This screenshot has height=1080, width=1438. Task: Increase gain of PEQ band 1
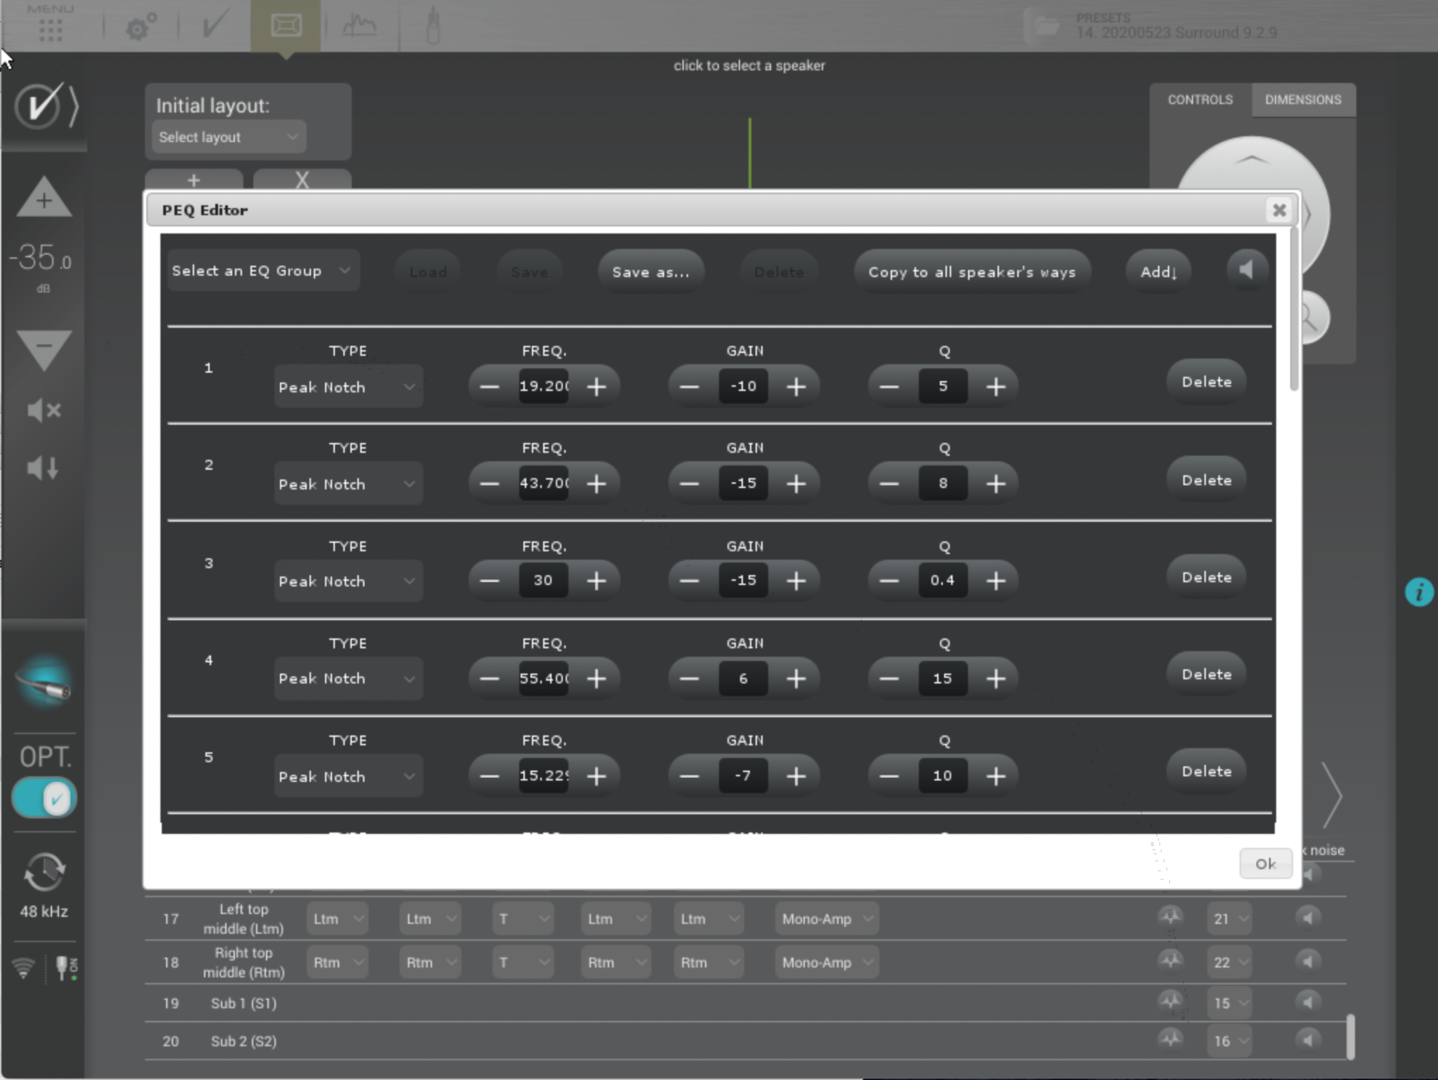point(796,387)
